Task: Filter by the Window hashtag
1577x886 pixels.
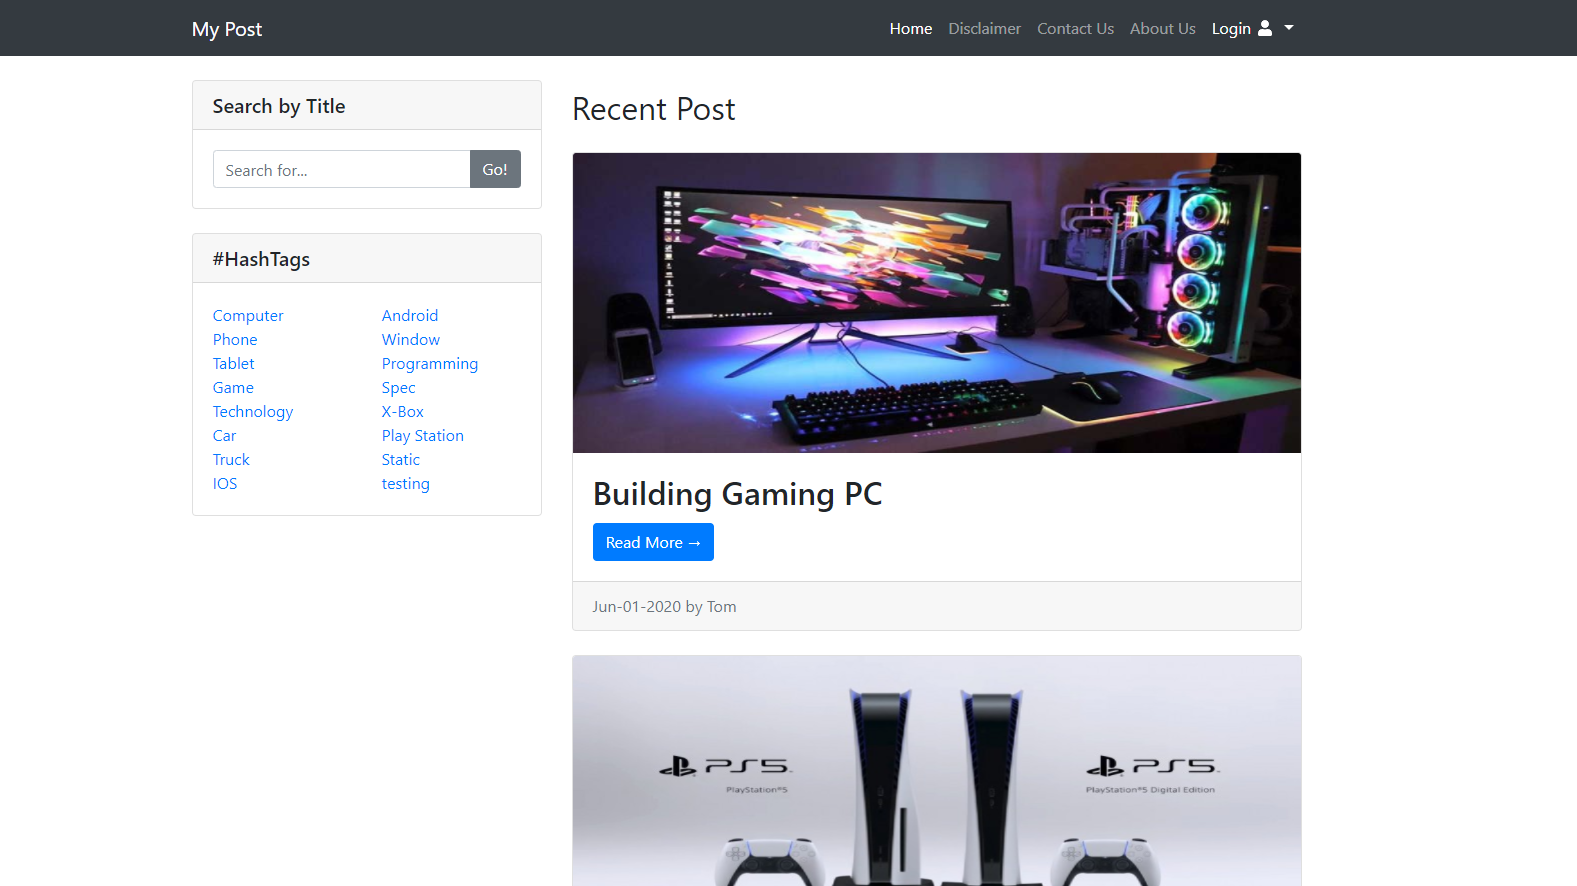Action: [411, 340]
